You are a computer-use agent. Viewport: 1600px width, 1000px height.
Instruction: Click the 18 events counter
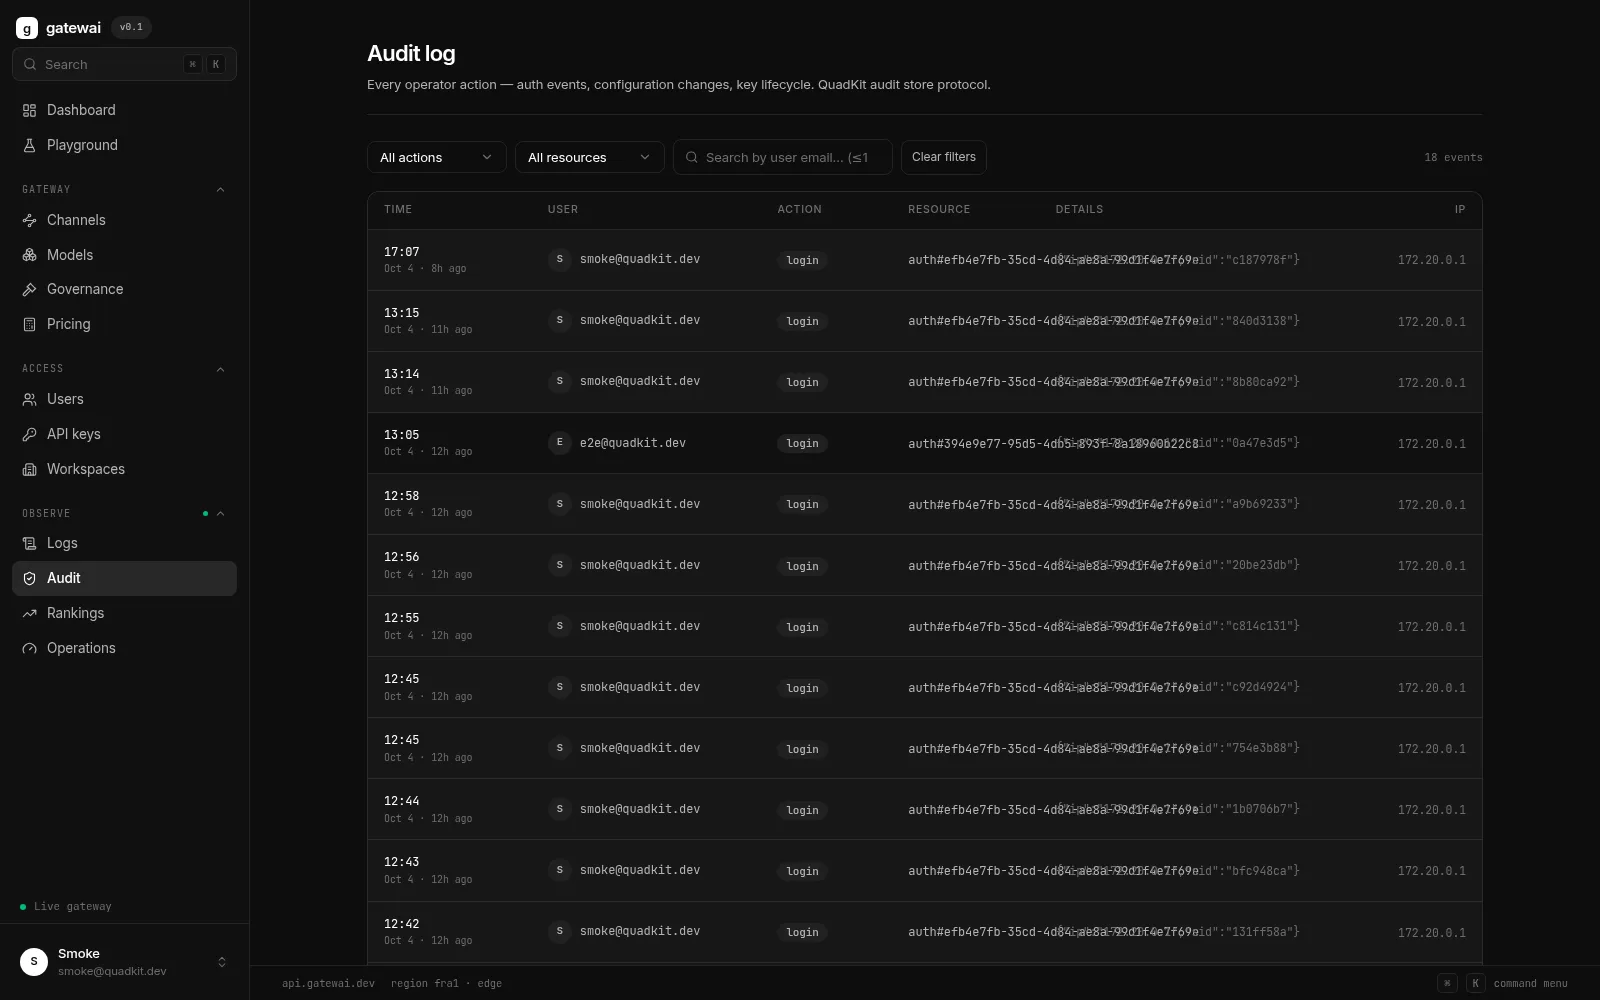(x=1453, y=157)
